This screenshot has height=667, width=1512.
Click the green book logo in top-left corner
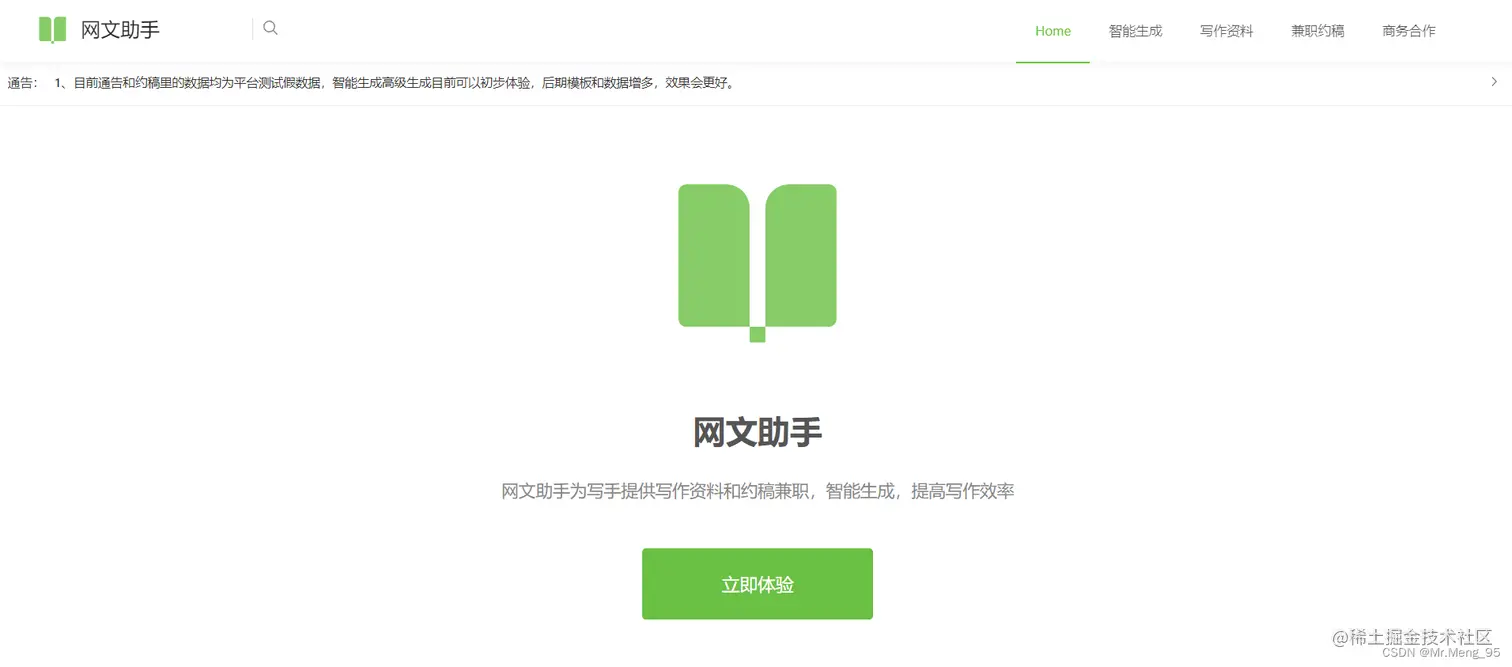51,29
